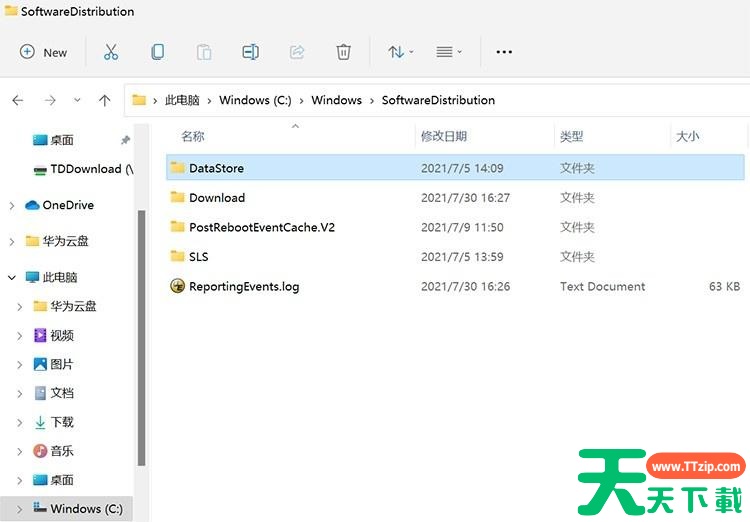Open chevron after 此电脑 in breadcrumb
Image resolution: width=750 pixels, height=522 pixels.
[x=209, y=101]
